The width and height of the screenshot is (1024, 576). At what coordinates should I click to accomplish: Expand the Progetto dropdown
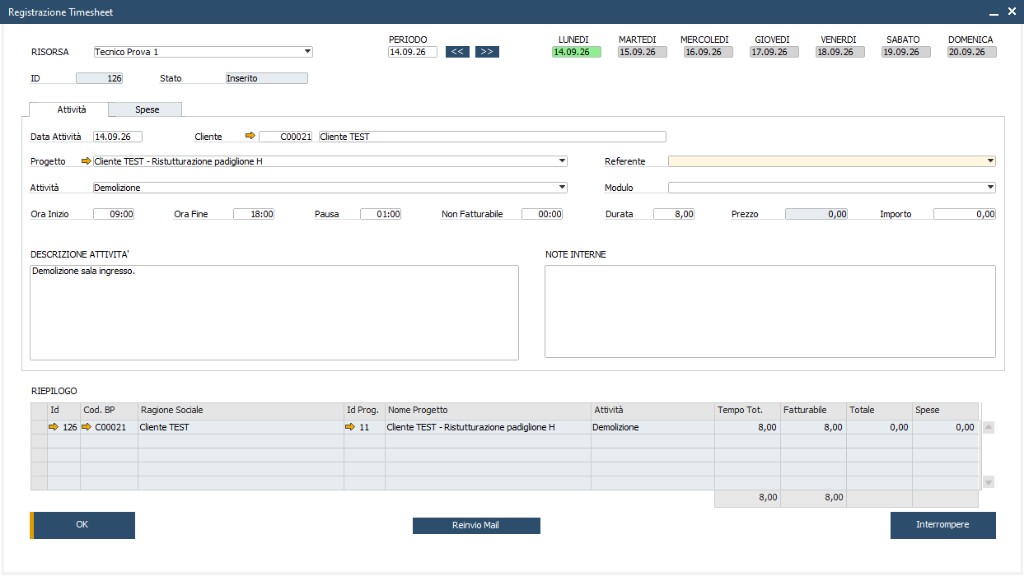[x=562, y=161]
